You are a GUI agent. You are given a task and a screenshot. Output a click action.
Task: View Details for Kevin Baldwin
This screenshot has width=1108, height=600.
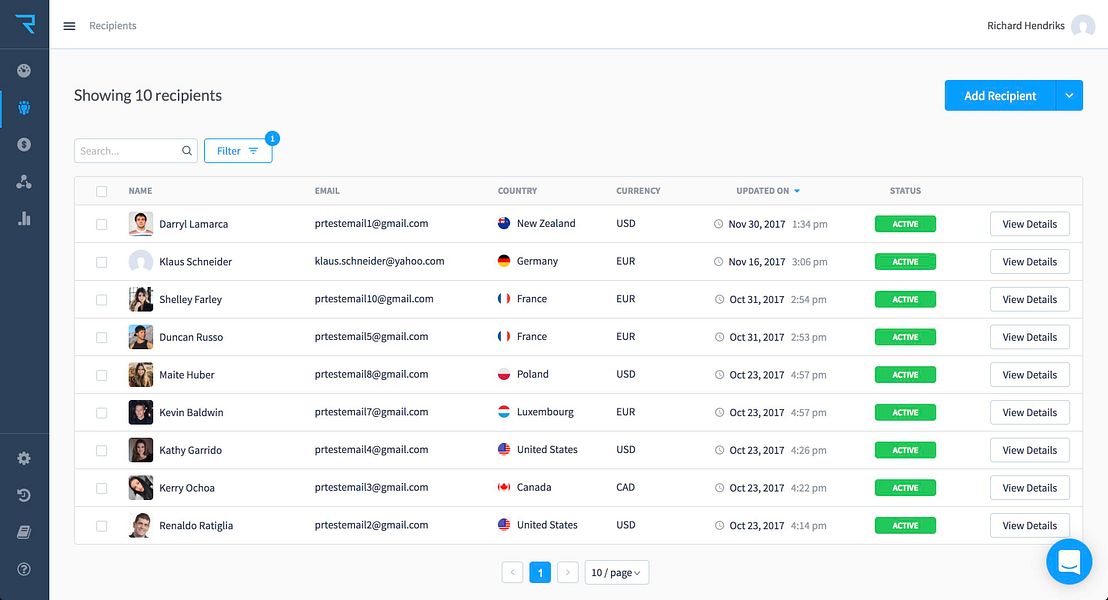click(1030, 413)
